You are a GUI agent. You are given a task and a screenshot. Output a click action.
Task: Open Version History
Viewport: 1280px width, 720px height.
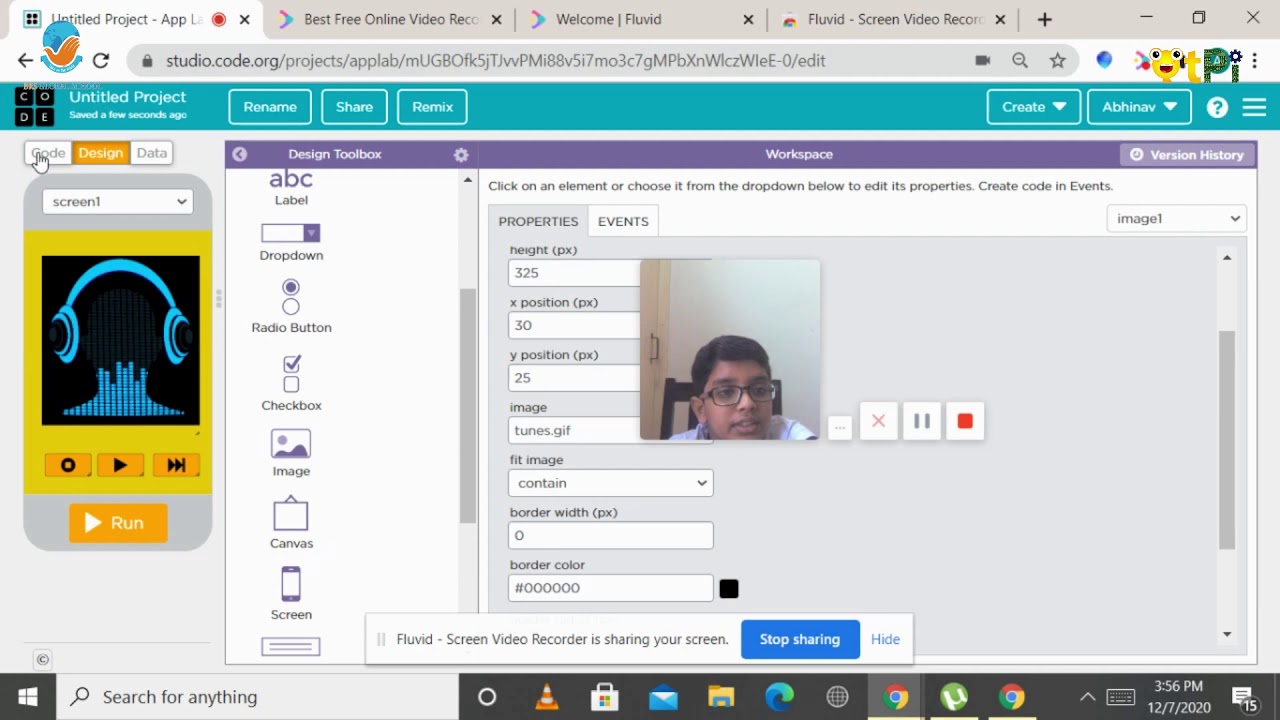[1186, 155]
